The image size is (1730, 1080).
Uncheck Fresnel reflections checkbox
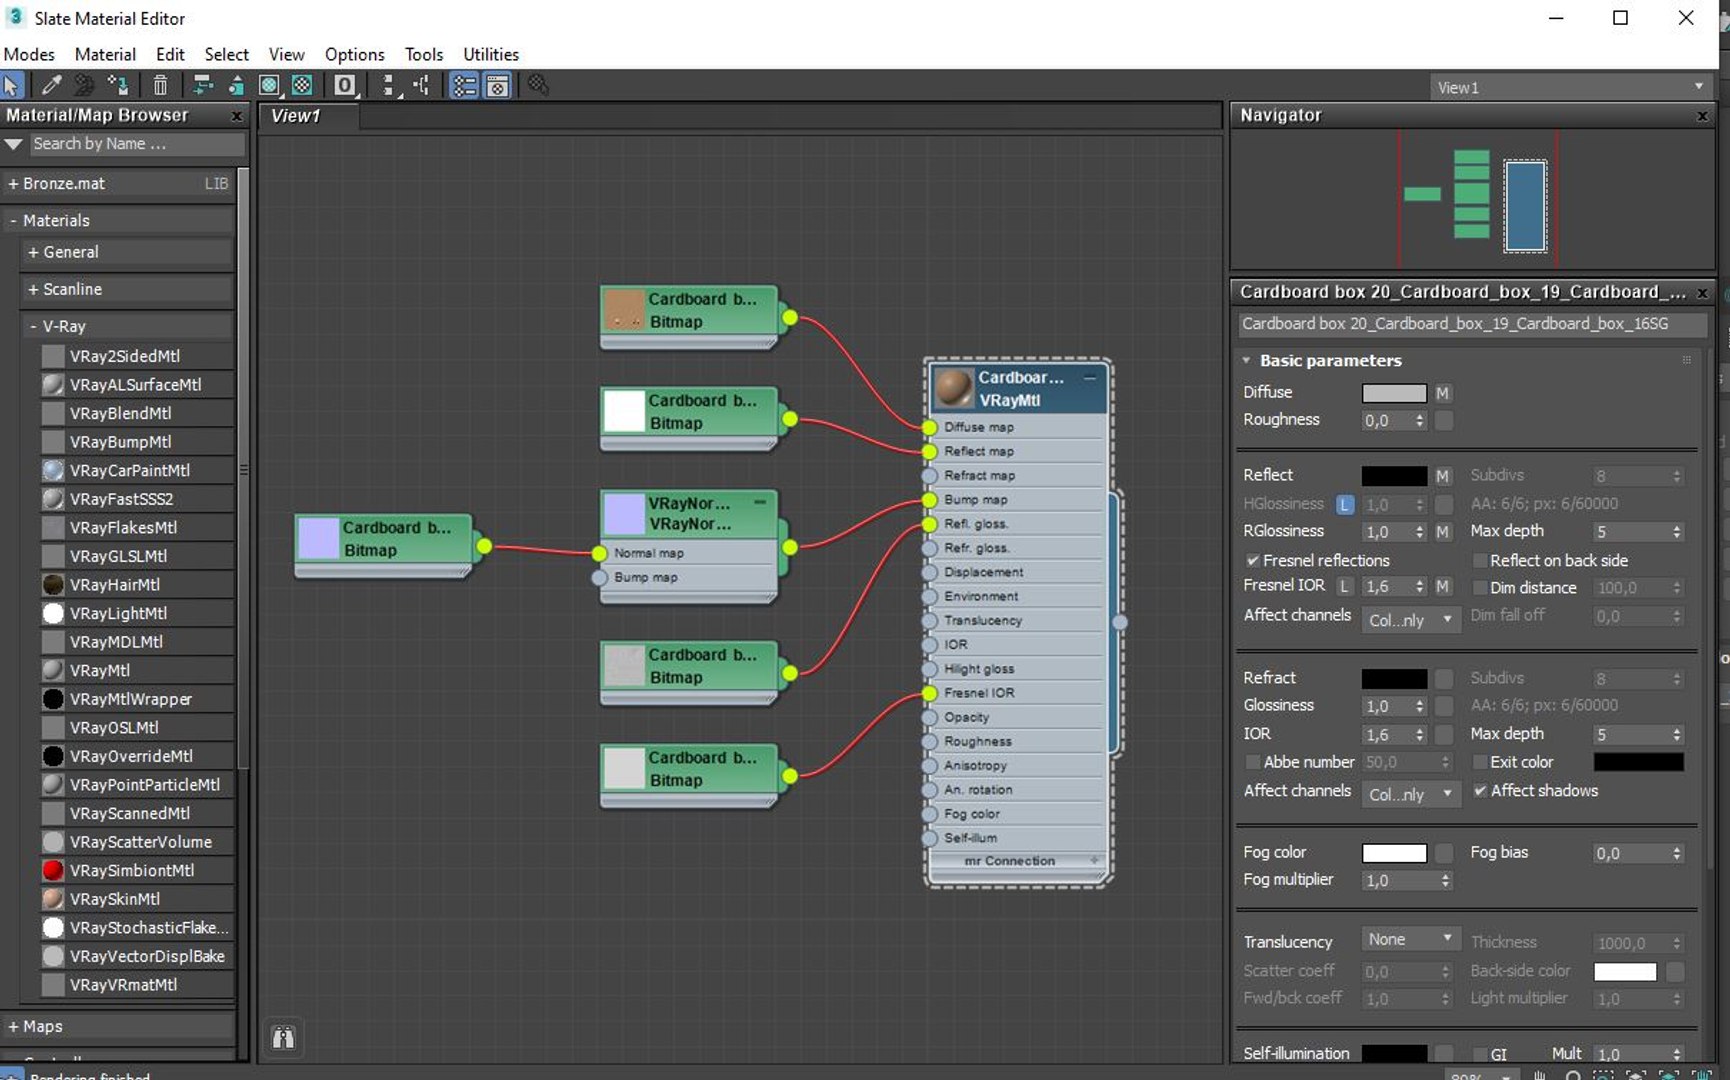(1252, 561)
